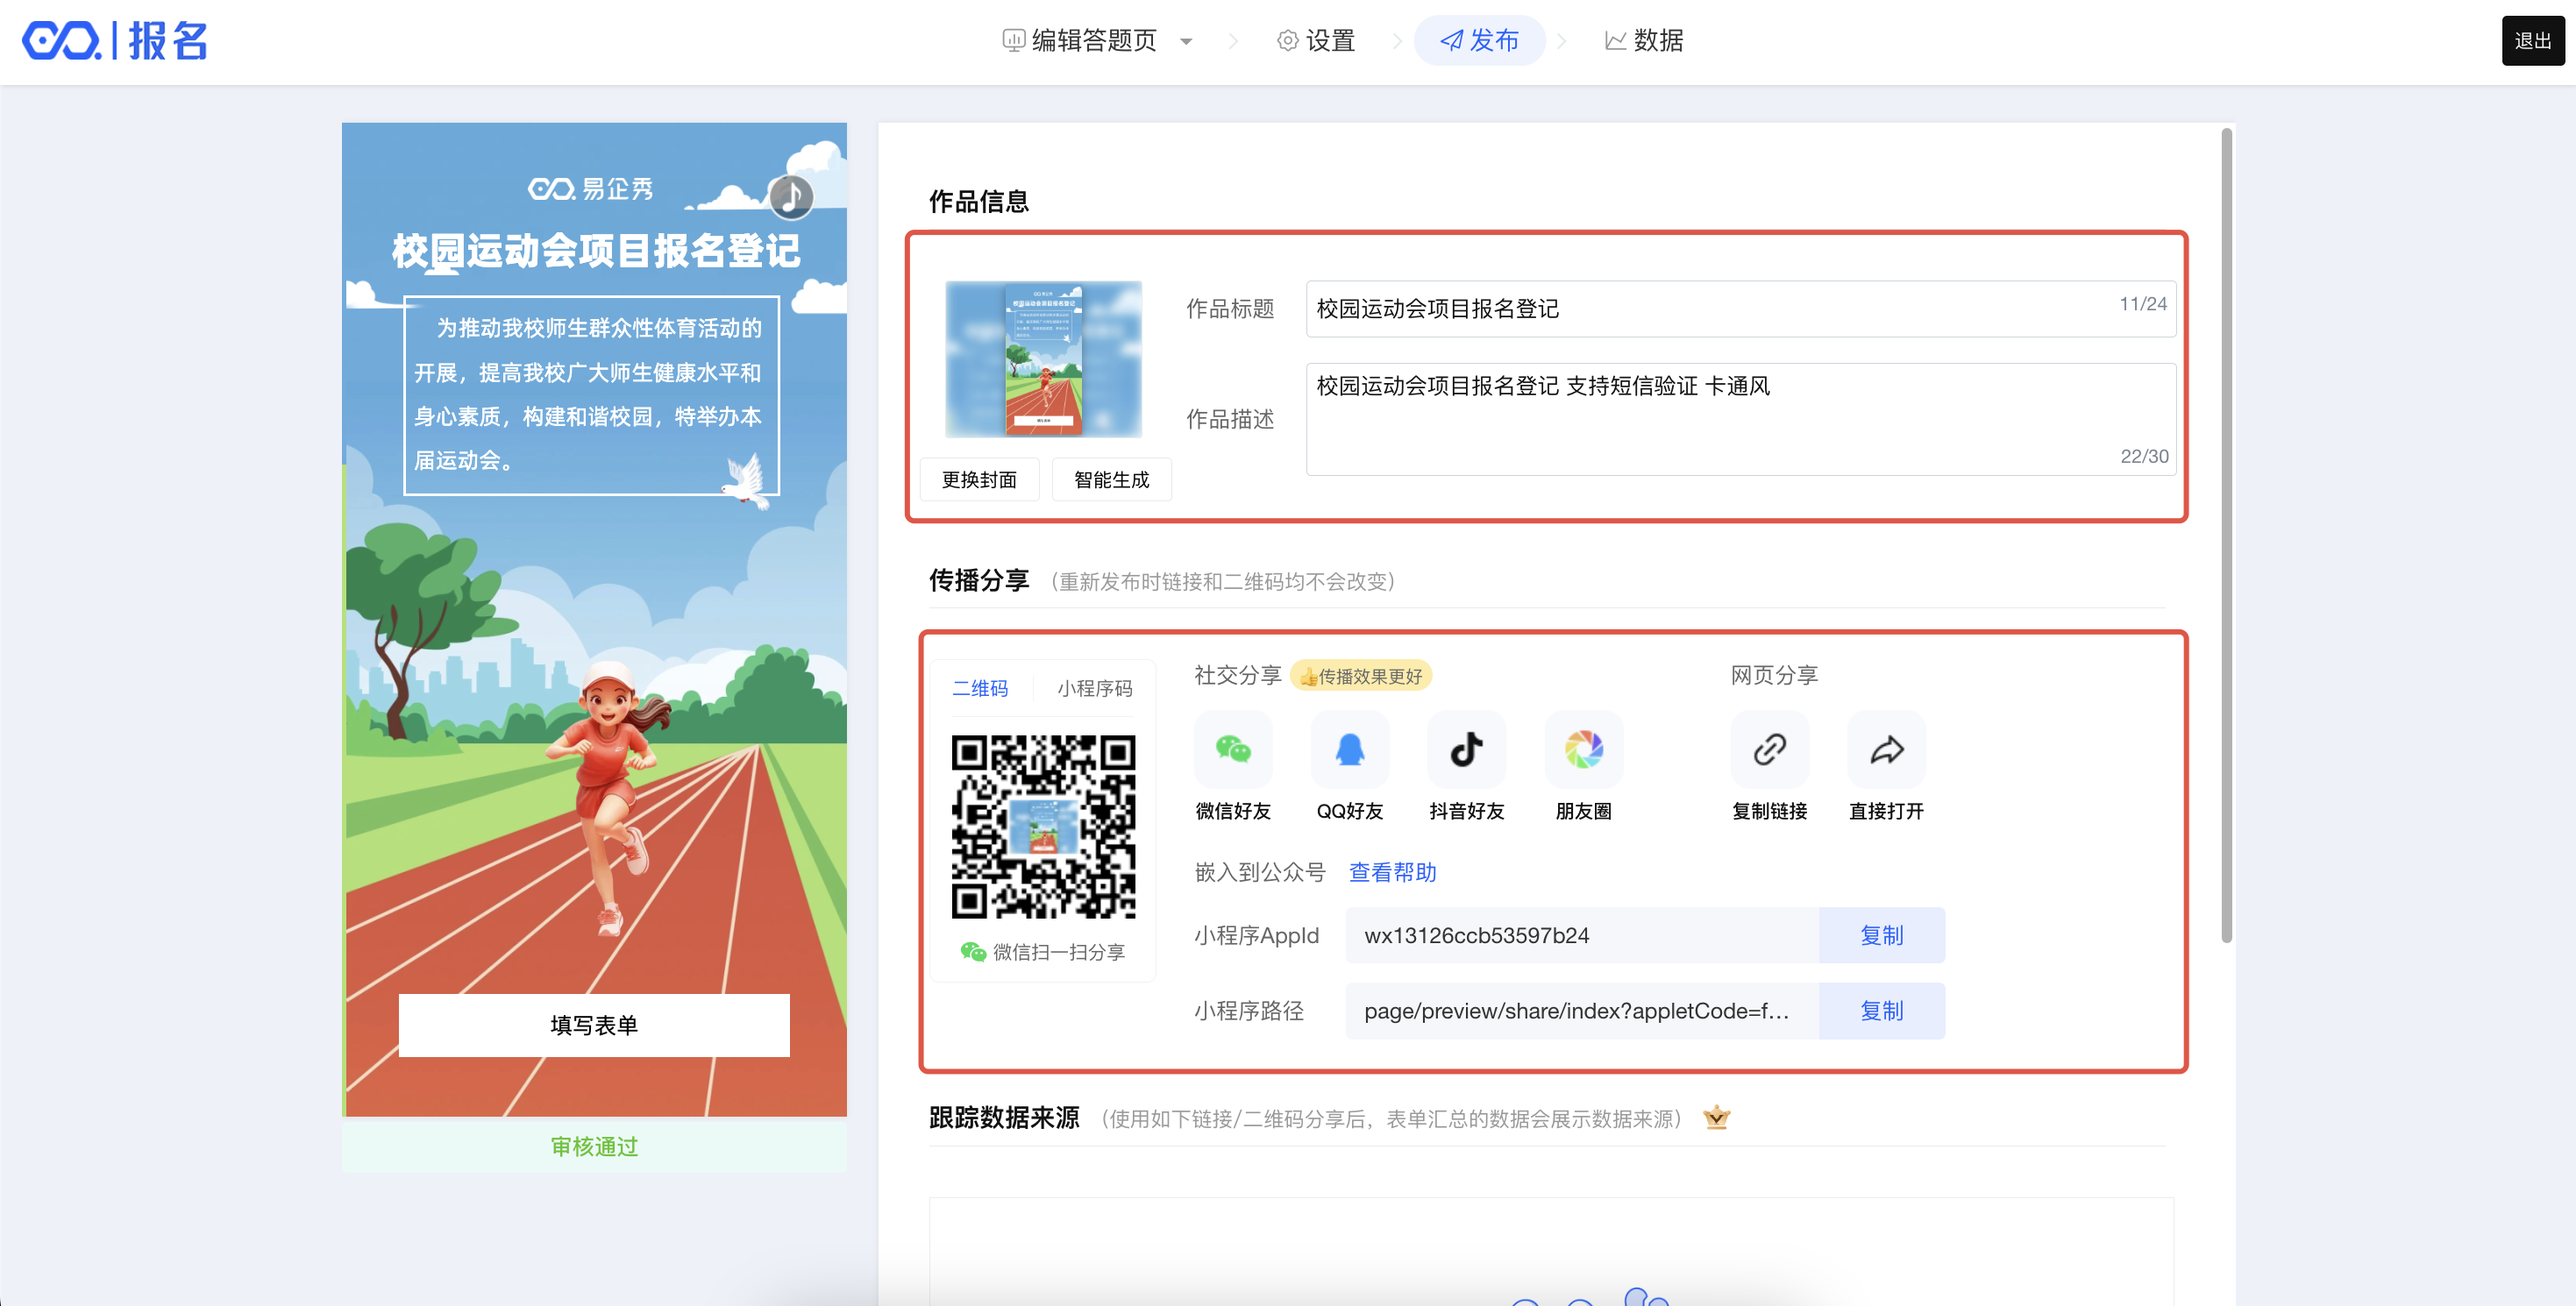Click the 智能生成 button
This screenshot has width=2576, height=1306.
coord(1111,480)
